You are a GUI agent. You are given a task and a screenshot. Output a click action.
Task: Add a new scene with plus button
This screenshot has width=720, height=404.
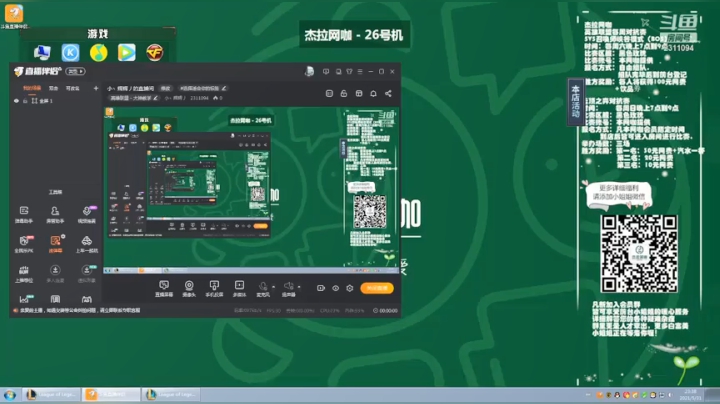96,88
